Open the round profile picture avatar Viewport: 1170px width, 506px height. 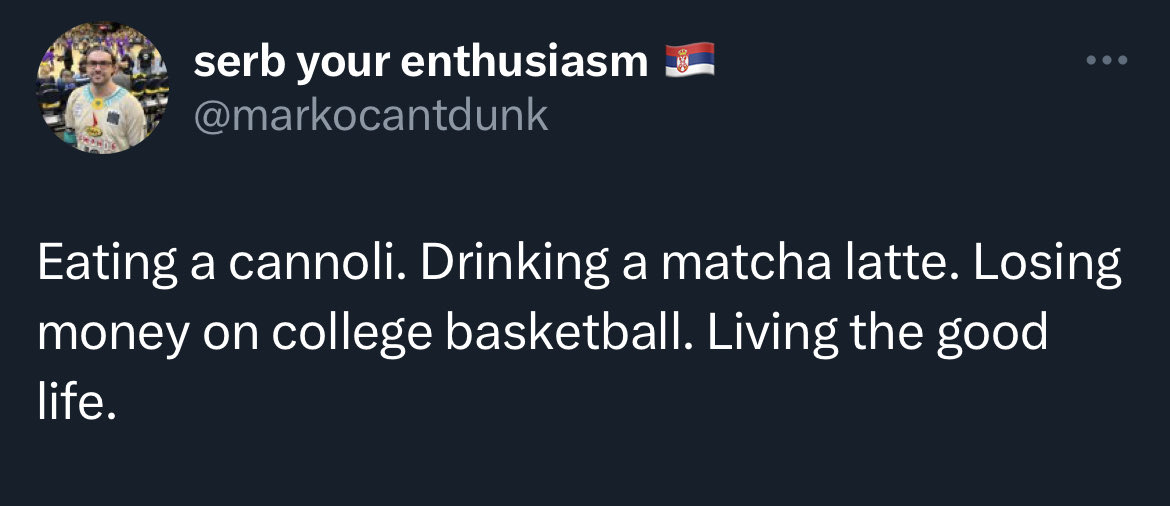103,87
